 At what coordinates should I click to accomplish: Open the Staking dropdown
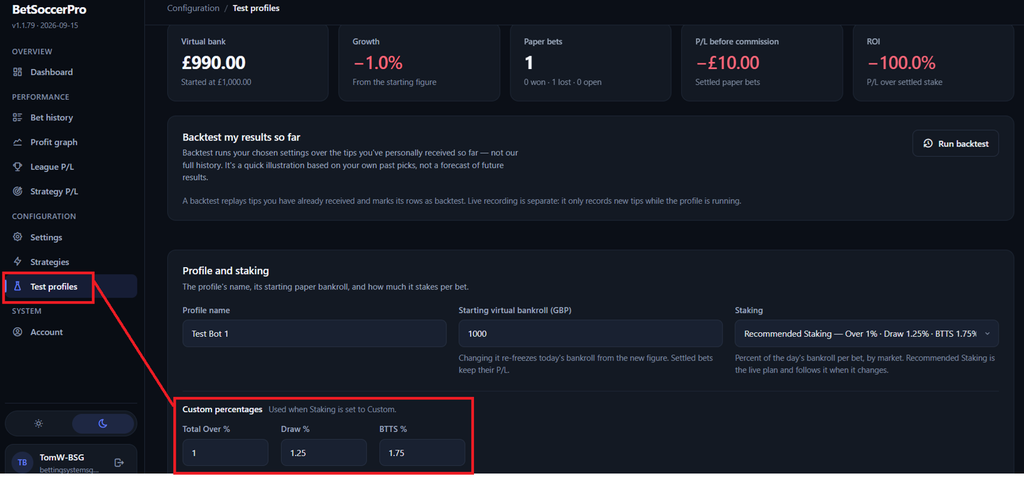867,334
